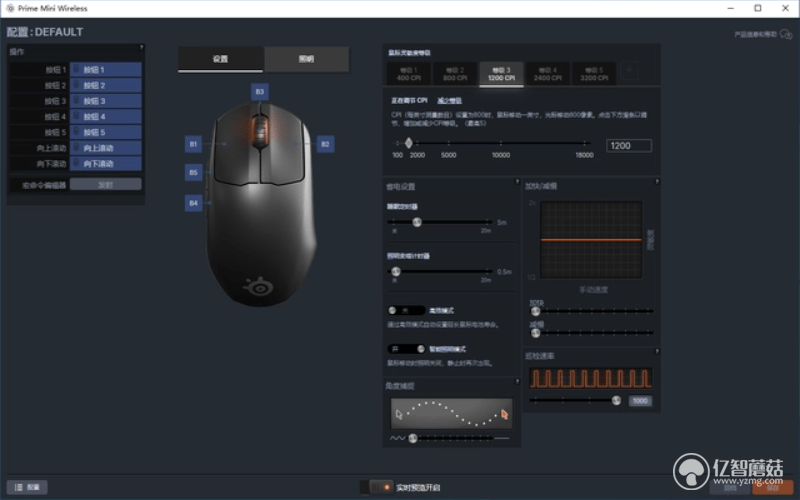
Task: Select level 2 800 CPI tab
Action: click(x=455, y=74)
